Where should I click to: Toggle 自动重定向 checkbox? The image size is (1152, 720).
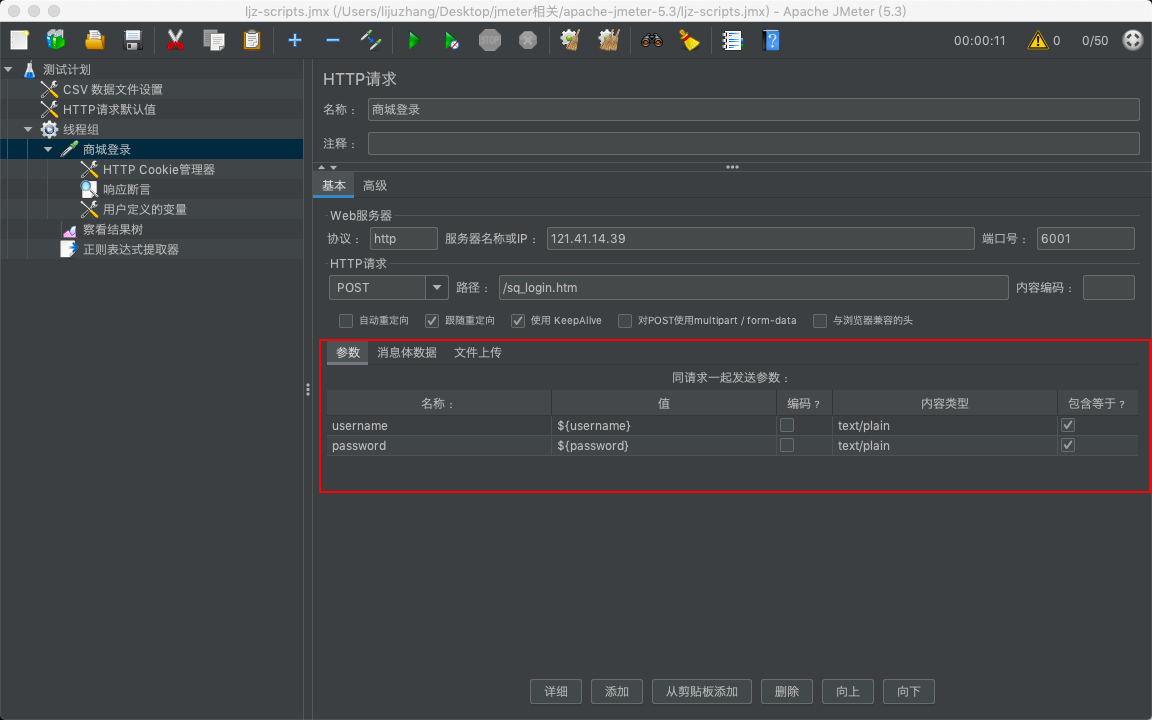(x=345, y=320)
